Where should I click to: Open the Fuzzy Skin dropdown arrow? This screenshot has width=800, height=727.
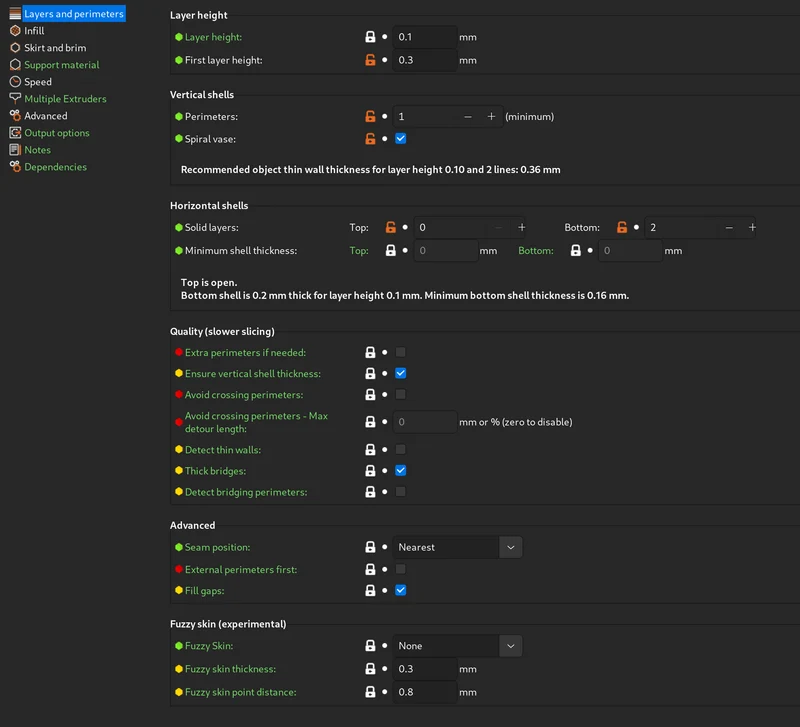[x=511, y=646]
